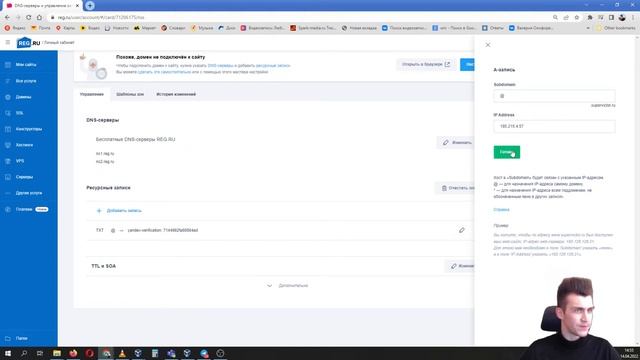The height and width of the screenshot is (360, 640).
Task: Open Яндекс bookmark
Action: click(x=15, y=28)
